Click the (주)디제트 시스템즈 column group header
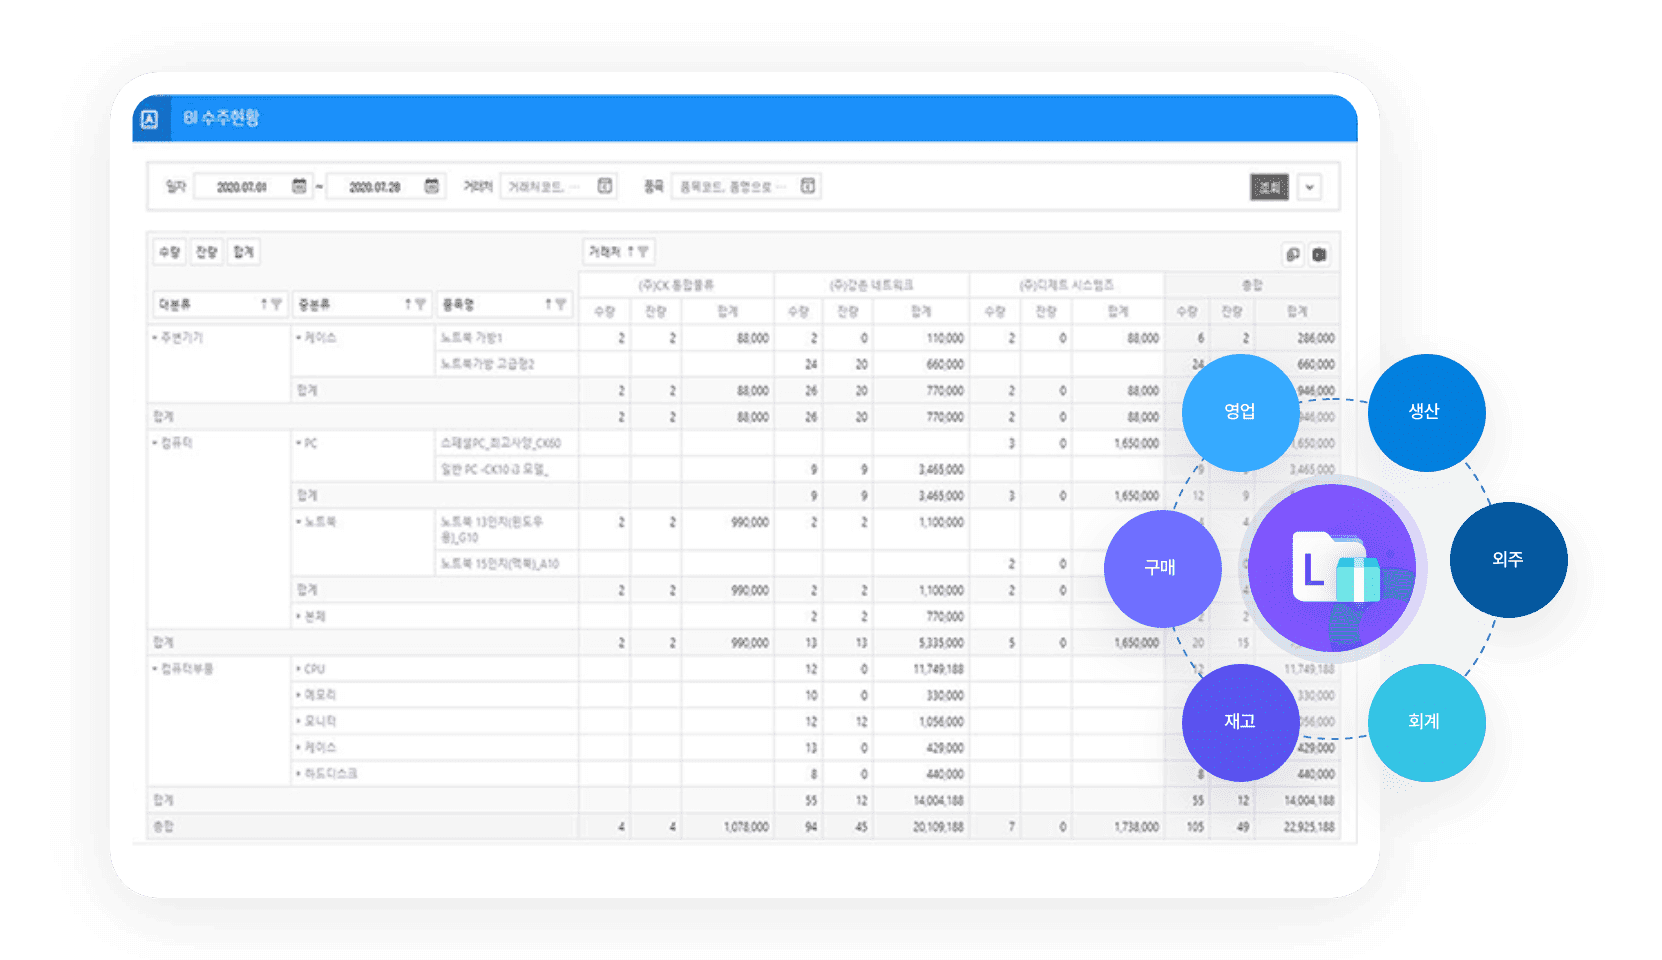The width and height of the screenshot is (1662, 960). (1066, 285)
